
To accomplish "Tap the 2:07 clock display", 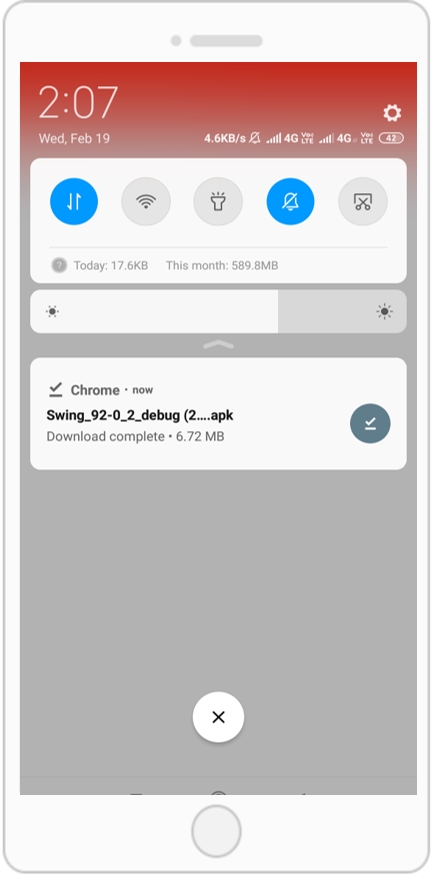I will (x=78, y=103).
